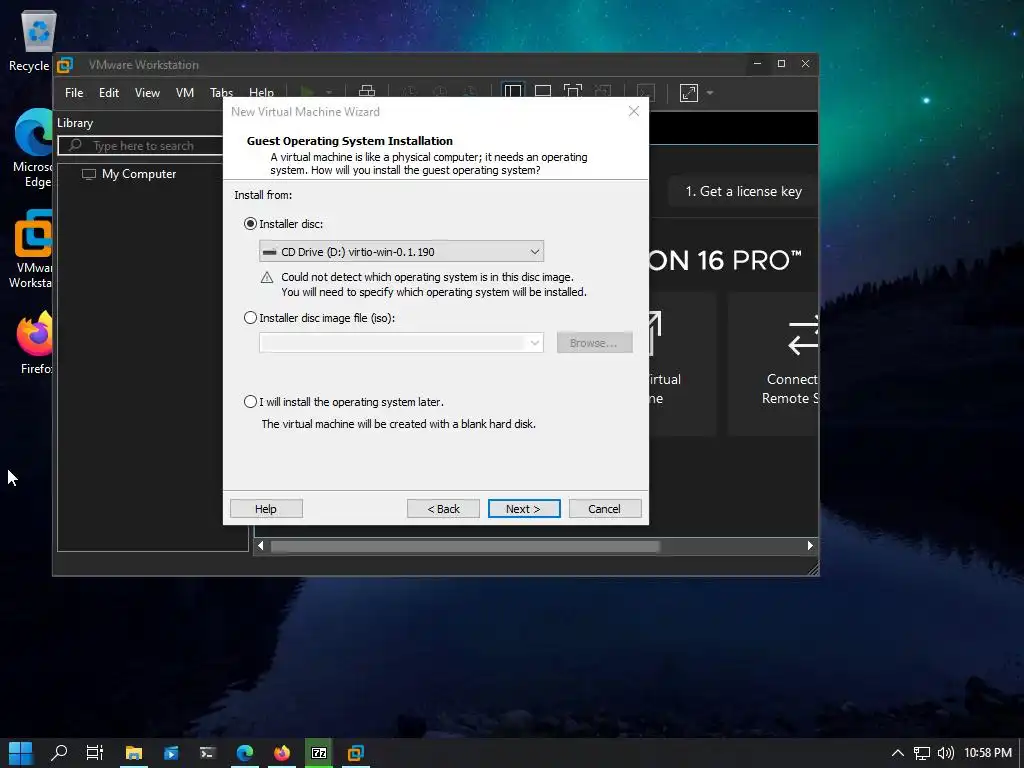The image size is (1024, 768).
Task: Open the VM menu
Action: [185, 93]
